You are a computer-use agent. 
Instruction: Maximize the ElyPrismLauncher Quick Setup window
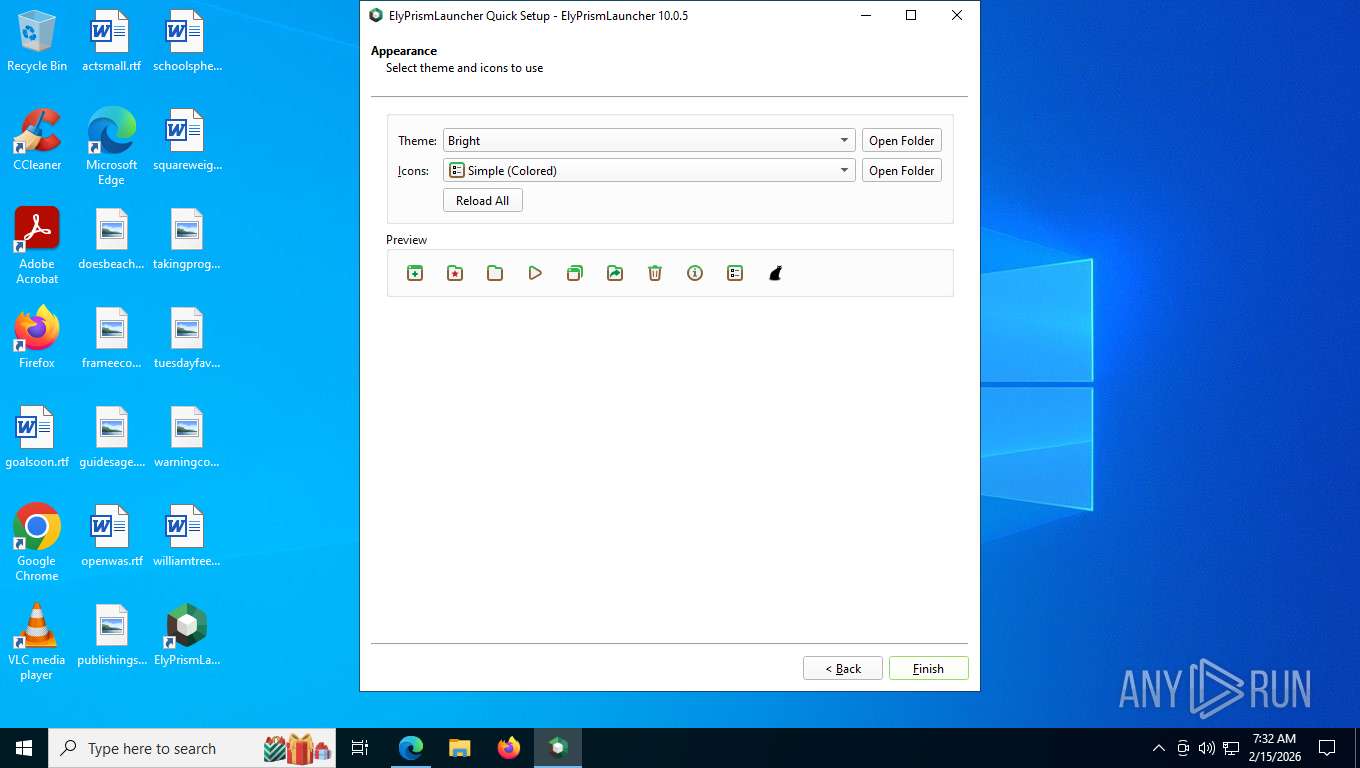pyautogui.click(x=911, y=15)
